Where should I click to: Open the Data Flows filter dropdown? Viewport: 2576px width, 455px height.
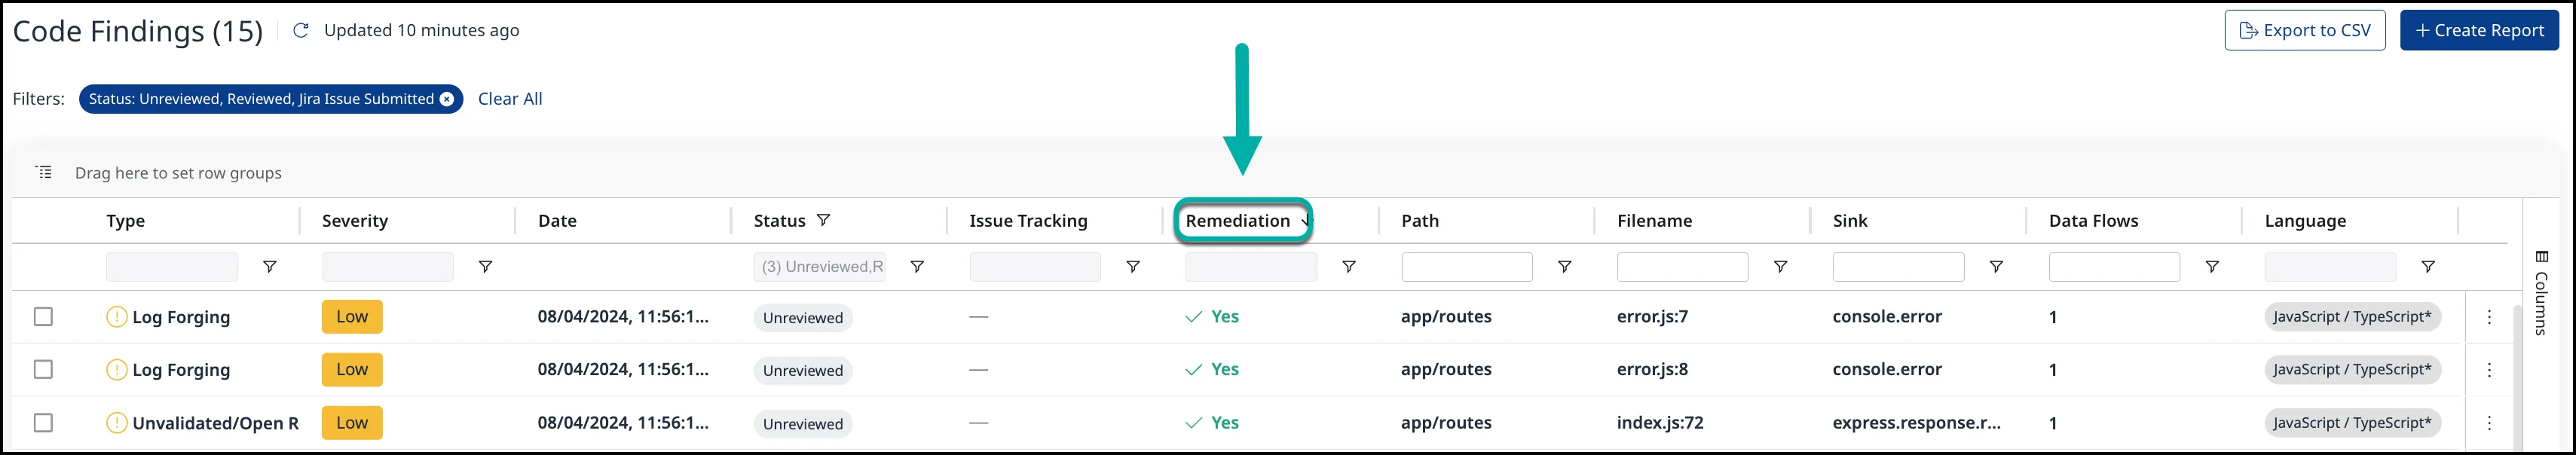click(2213, 266)
